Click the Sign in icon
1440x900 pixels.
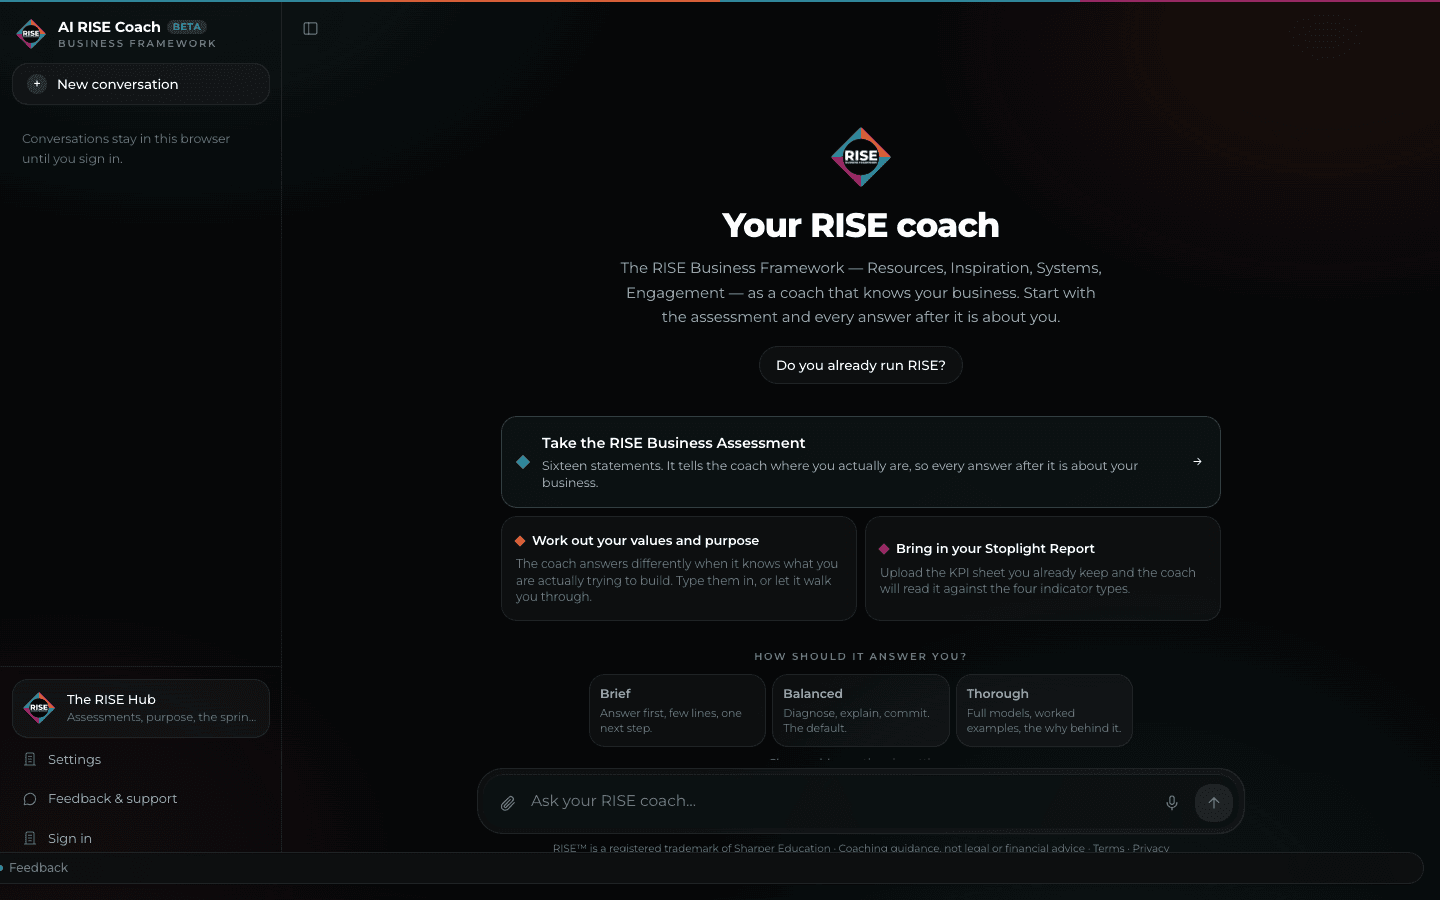[30, 838]
